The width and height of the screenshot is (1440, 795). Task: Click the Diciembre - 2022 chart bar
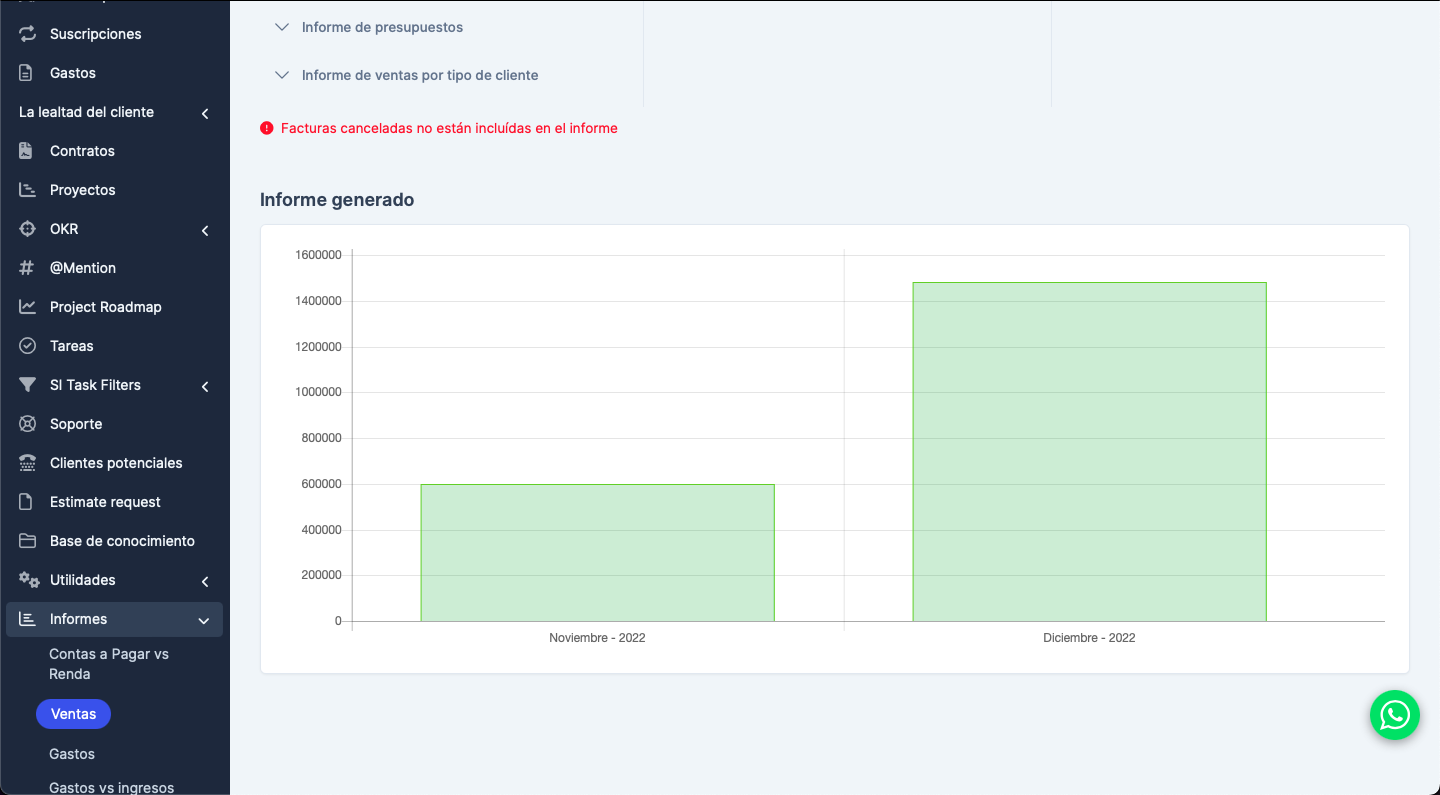(x=1089, y=452)
